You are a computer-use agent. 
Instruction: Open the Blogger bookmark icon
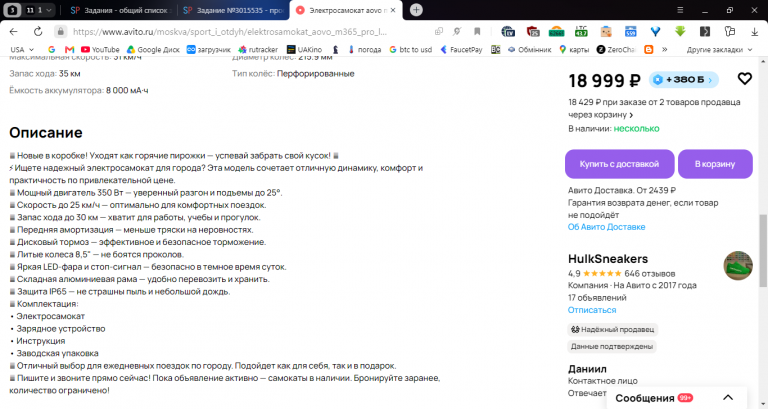(x=648, y=49)
